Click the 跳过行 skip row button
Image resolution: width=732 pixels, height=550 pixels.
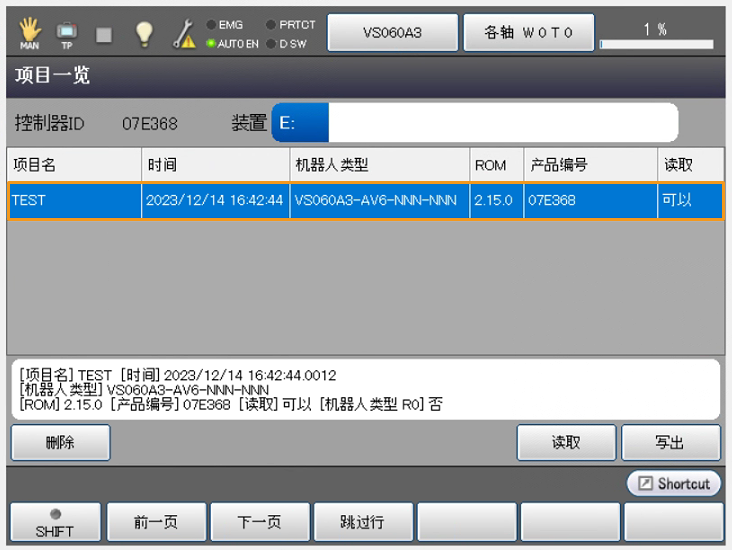point(363,522)
